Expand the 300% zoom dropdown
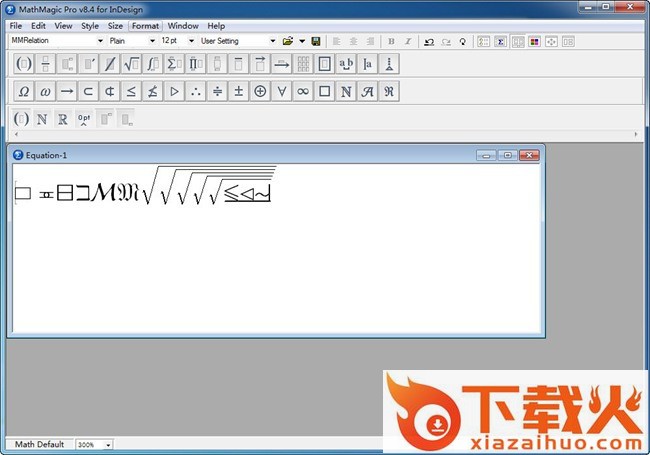The image size is (650, 455). 108,445
